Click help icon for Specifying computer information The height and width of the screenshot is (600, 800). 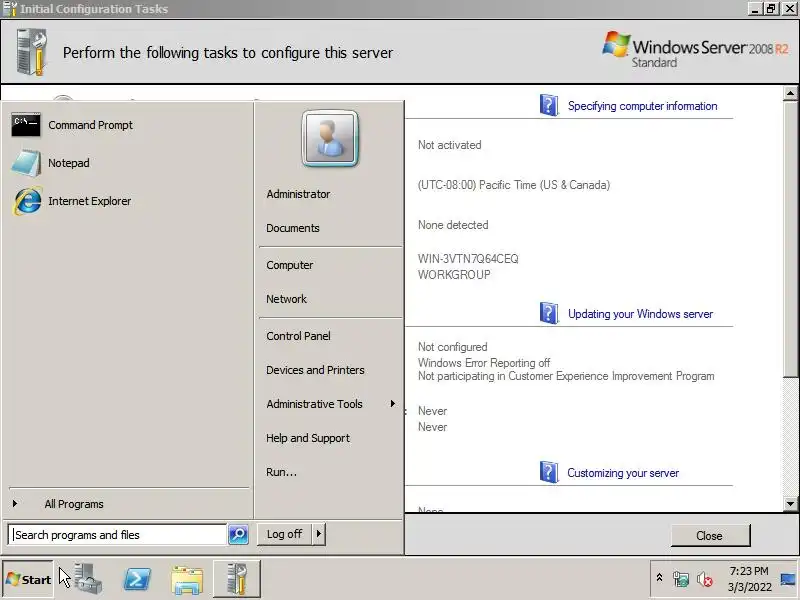tap(548, 105)
